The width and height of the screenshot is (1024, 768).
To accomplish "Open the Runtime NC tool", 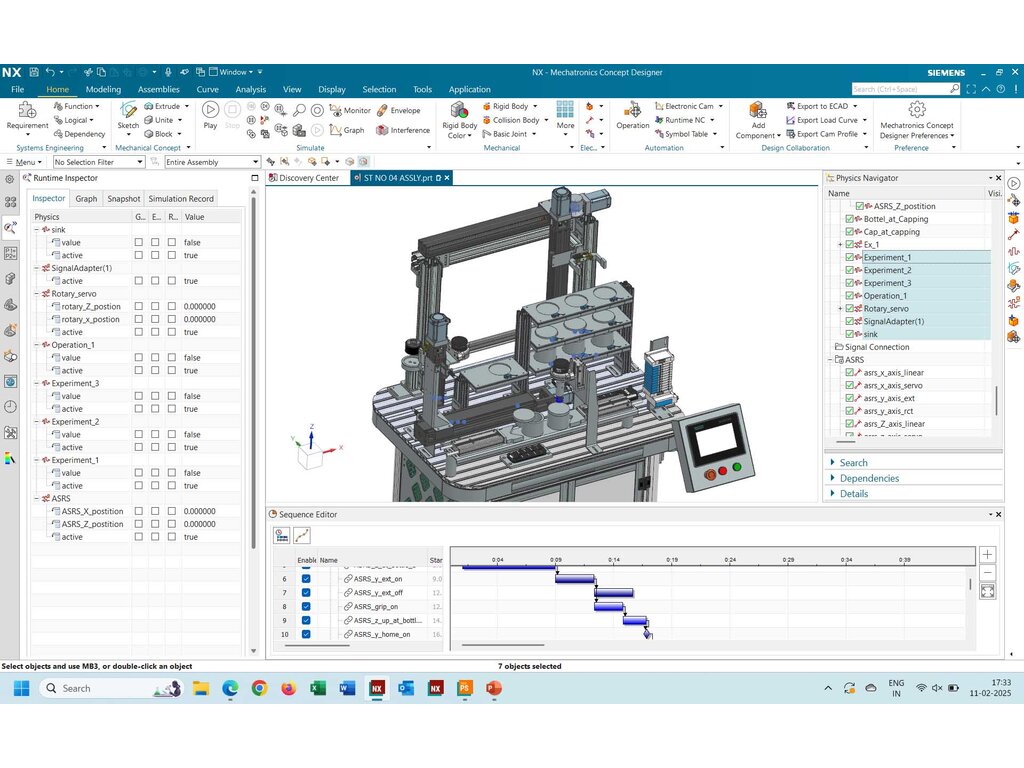I will coord(680,120).
